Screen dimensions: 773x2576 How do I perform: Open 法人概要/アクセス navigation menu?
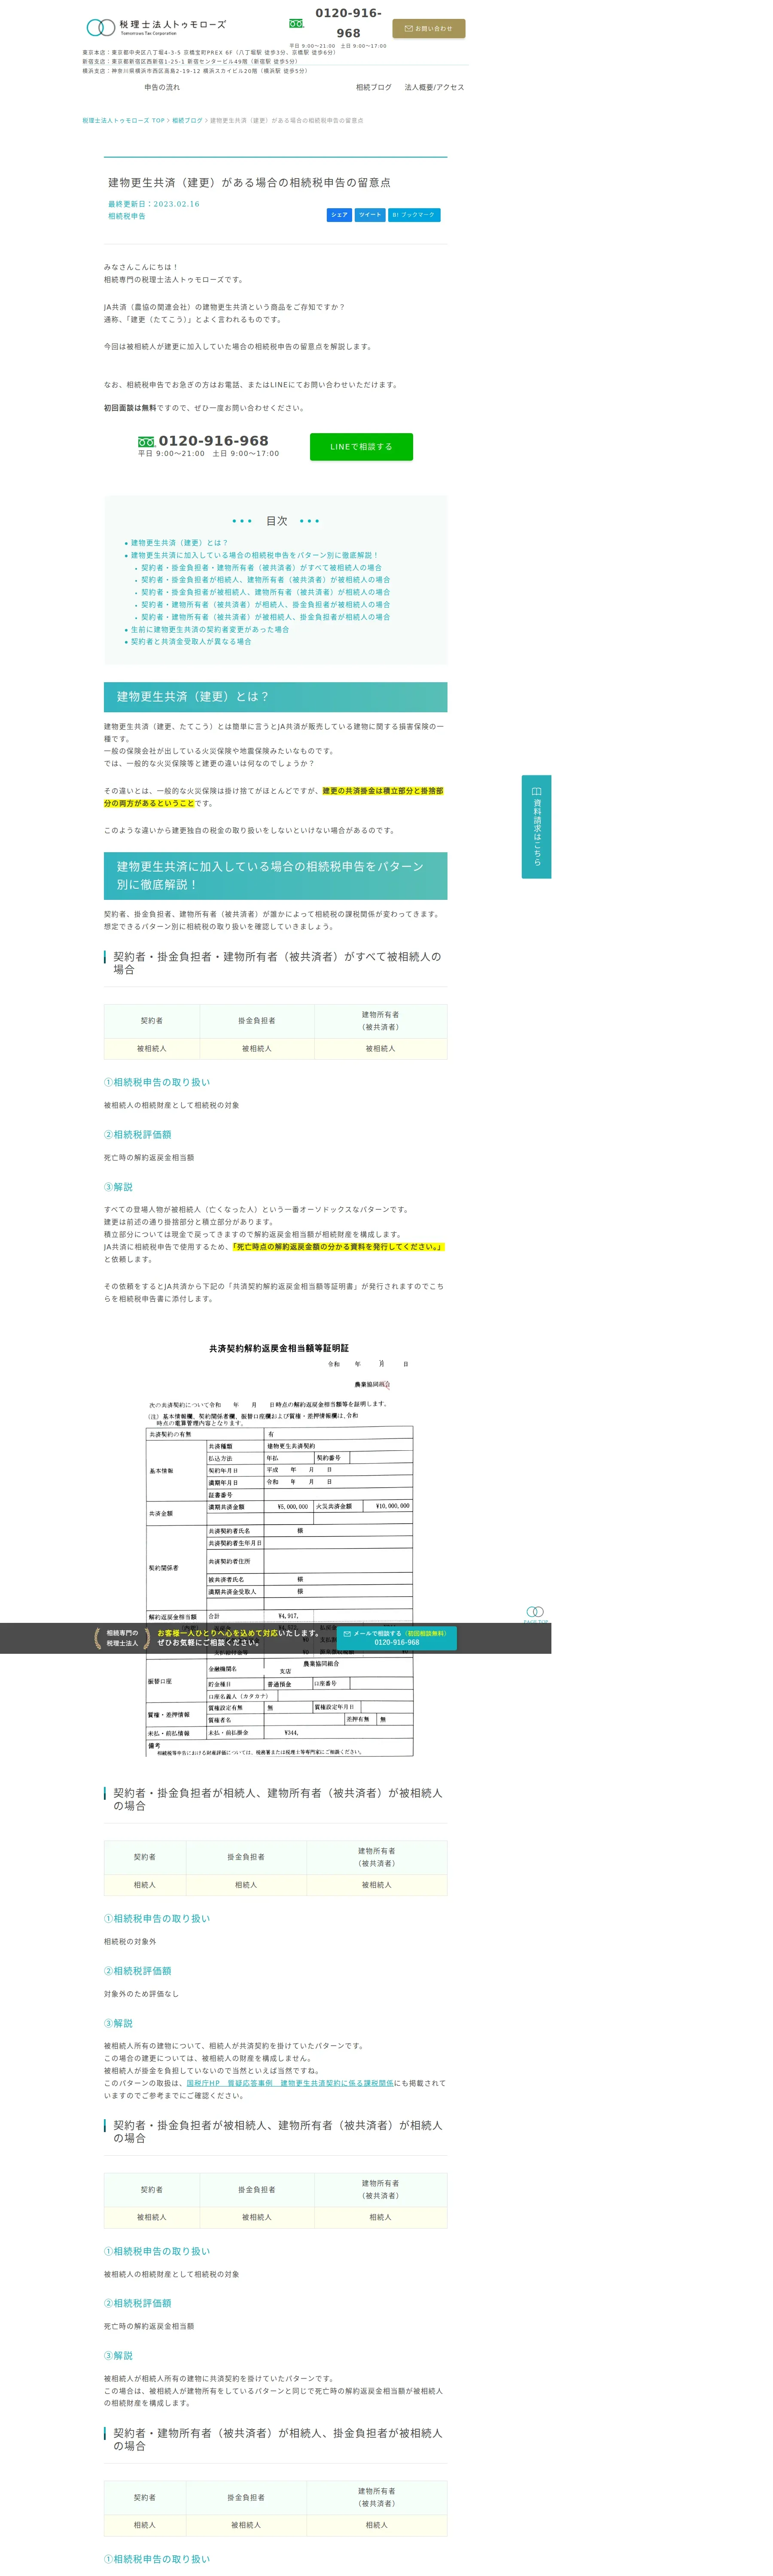tap(434, 87)
